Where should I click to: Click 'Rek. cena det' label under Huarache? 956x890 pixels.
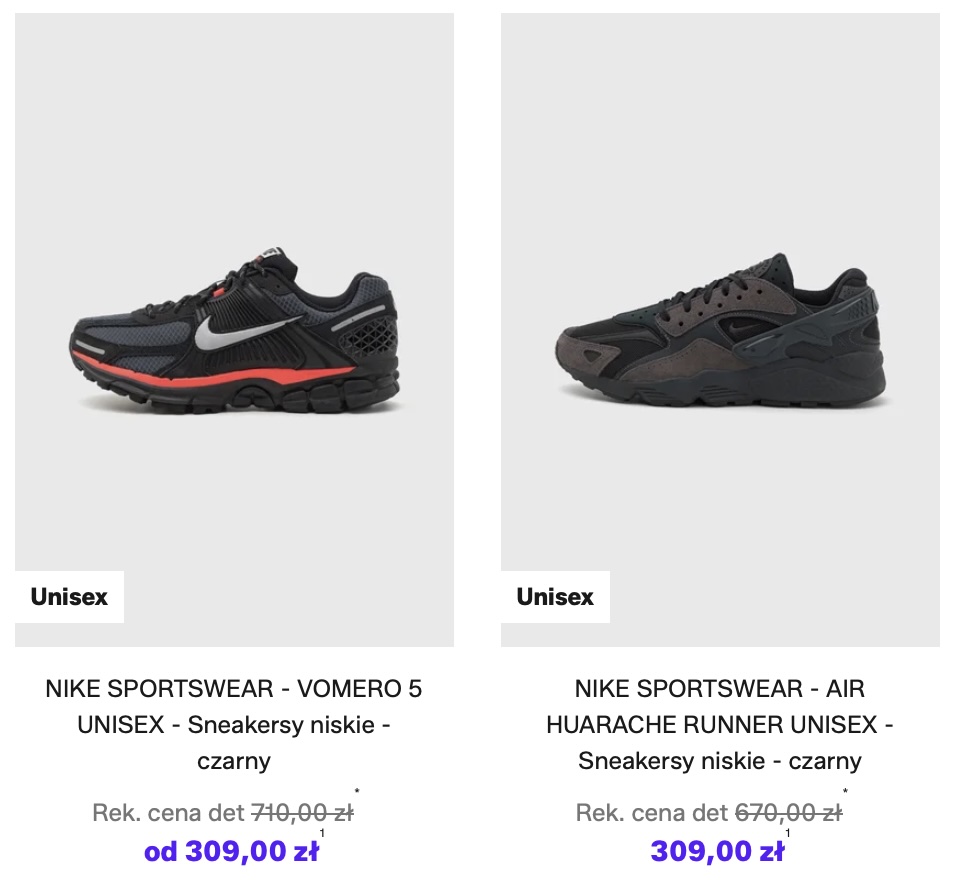pos(652,813)
